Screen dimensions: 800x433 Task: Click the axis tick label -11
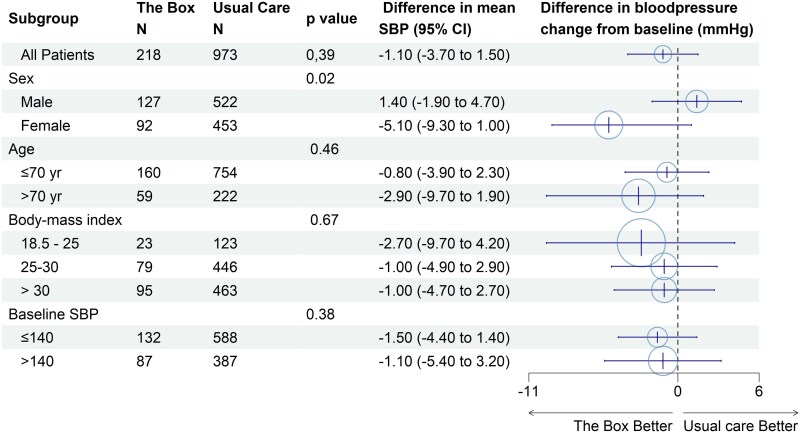[528, 391]
